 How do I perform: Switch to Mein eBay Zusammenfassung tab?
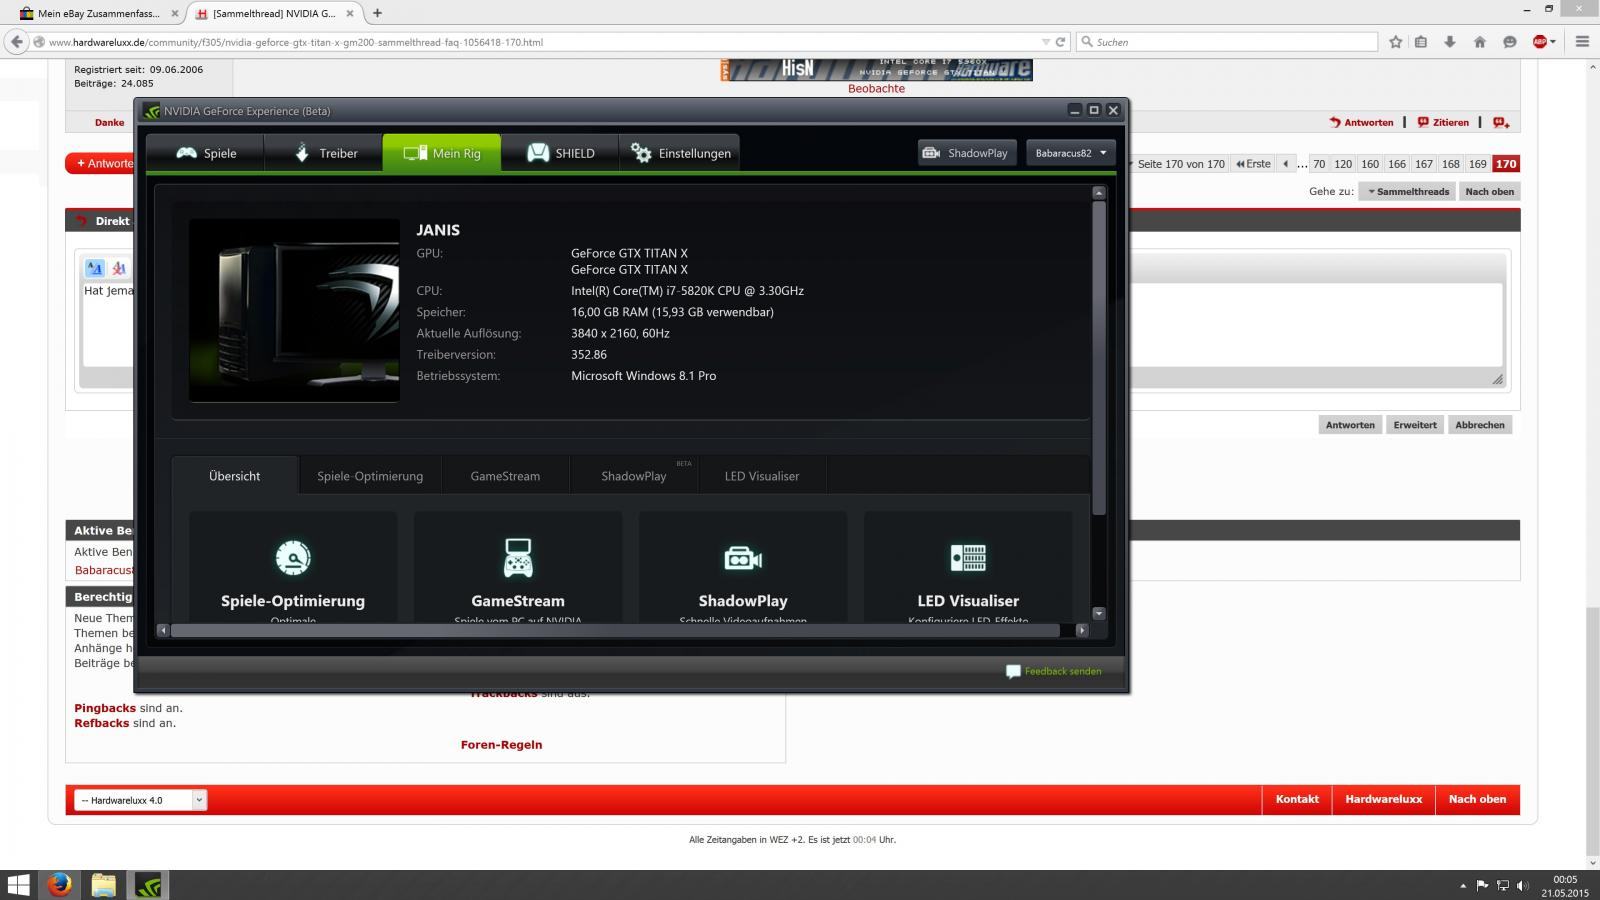click(99, 13)
